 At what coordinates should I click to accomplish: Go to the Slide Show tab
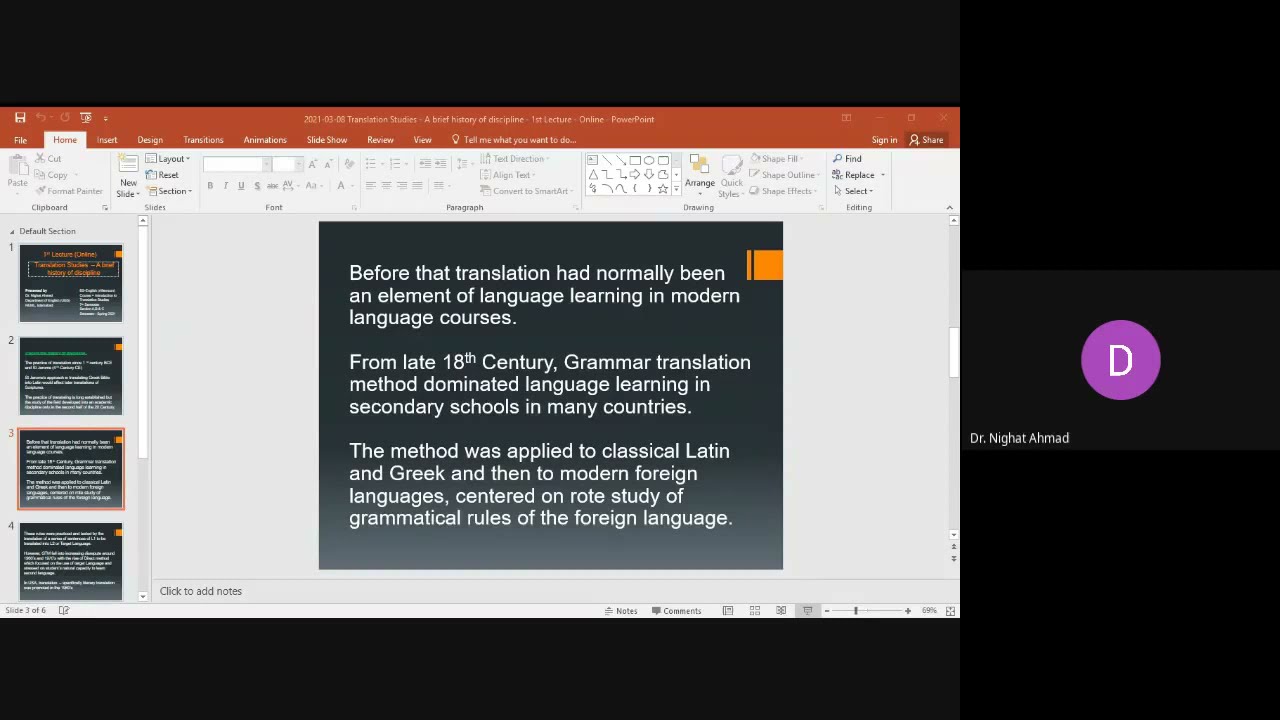327,140
